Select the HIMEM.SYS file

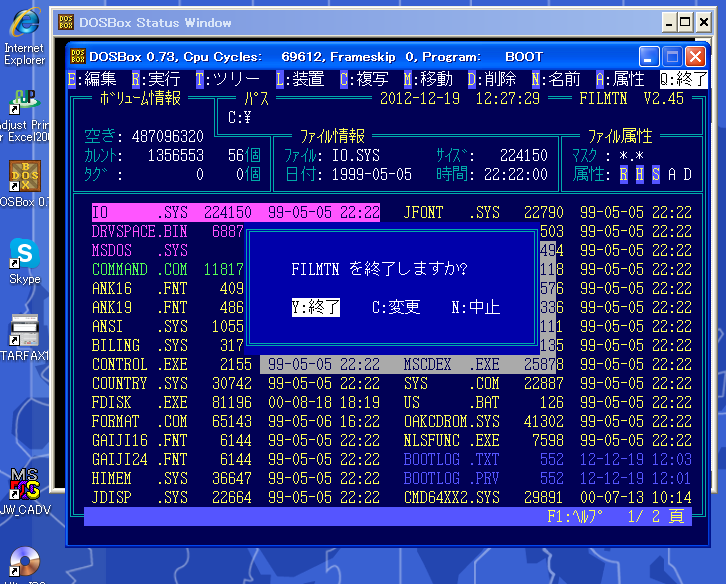tap(236, 478)
